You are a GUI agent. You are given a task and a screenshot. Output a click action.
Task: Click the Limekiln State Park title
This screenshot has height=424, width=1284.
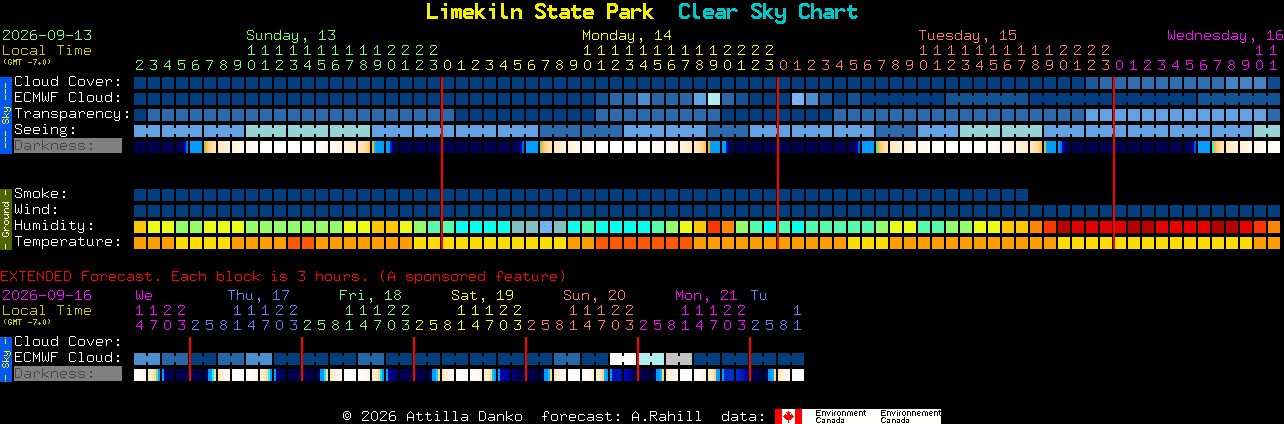[x=540, y=12]
